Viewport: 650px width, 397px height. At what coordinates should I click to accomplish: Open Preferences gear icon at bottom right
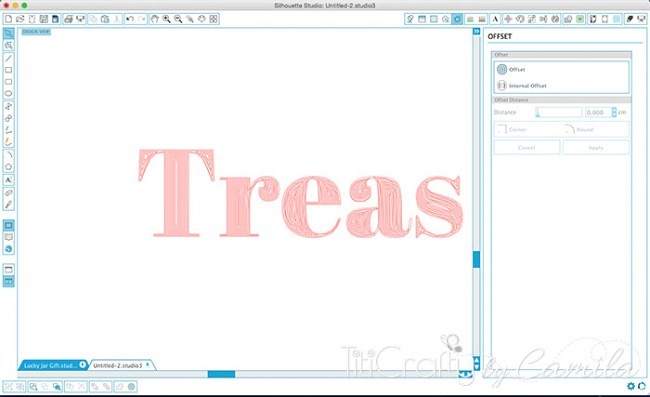click(x=631, y=386)
